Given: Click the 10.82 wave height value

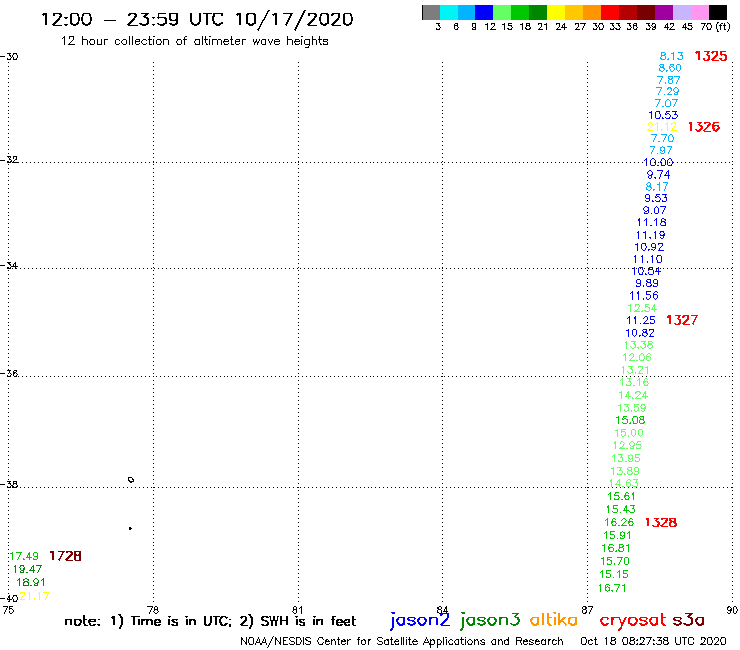Looking at the screenshot, I should (640, 333).
